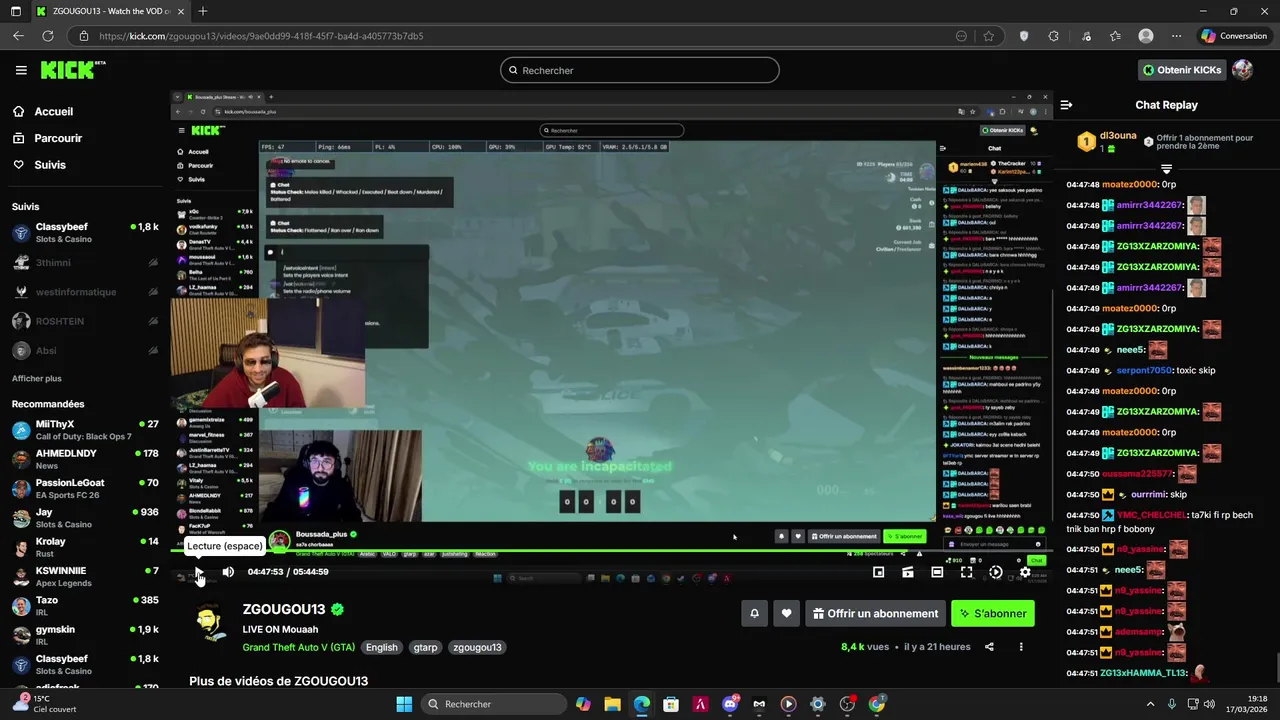The image size is (1280, 720).
Task: Enter fullscreen on the video
Action: coord(966,572)
